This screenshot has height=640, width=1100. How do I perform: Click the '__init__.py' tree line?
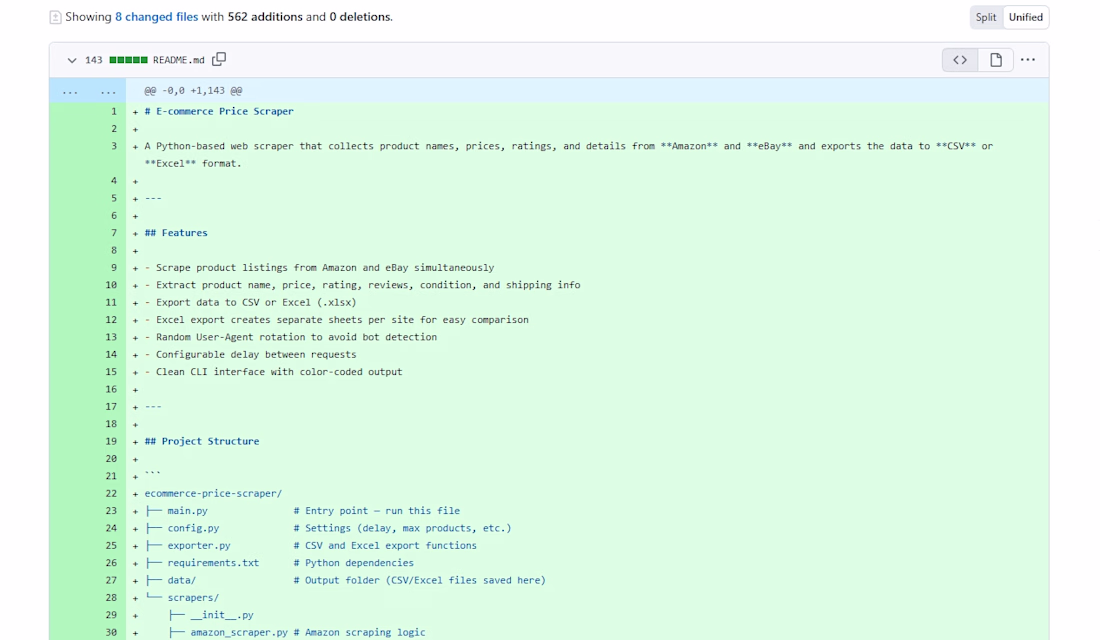[x=211, y=615]
